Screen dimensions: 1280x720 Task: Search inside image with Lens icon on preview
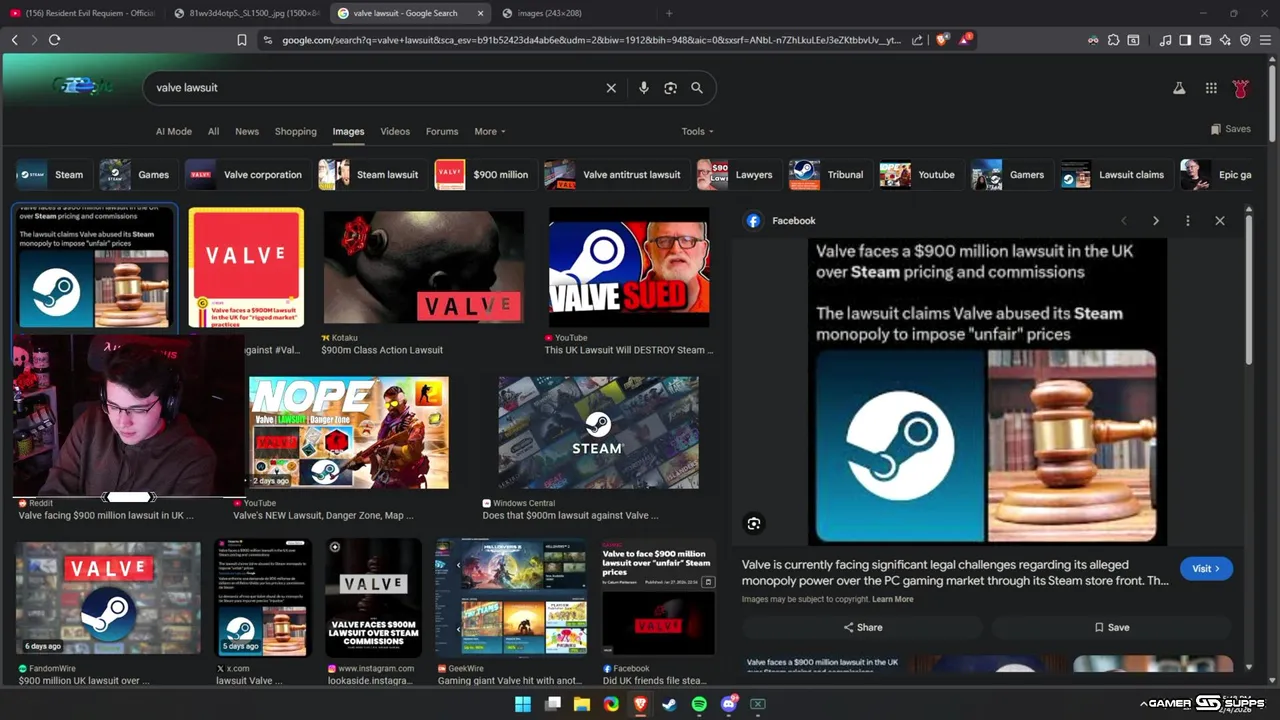pos(754,523)
